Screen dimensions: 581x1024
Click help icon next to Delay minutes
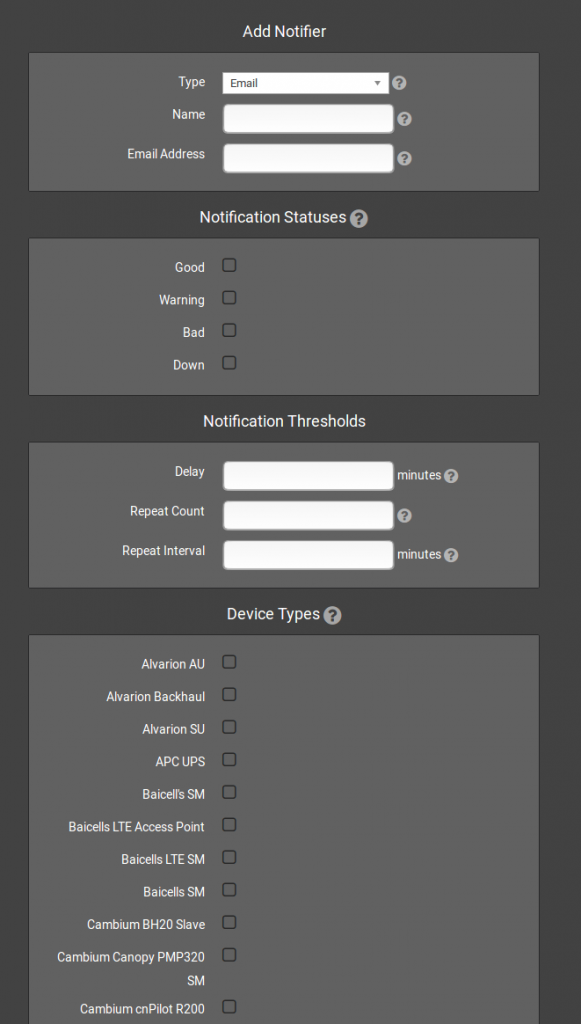click(x=451, y=476)
